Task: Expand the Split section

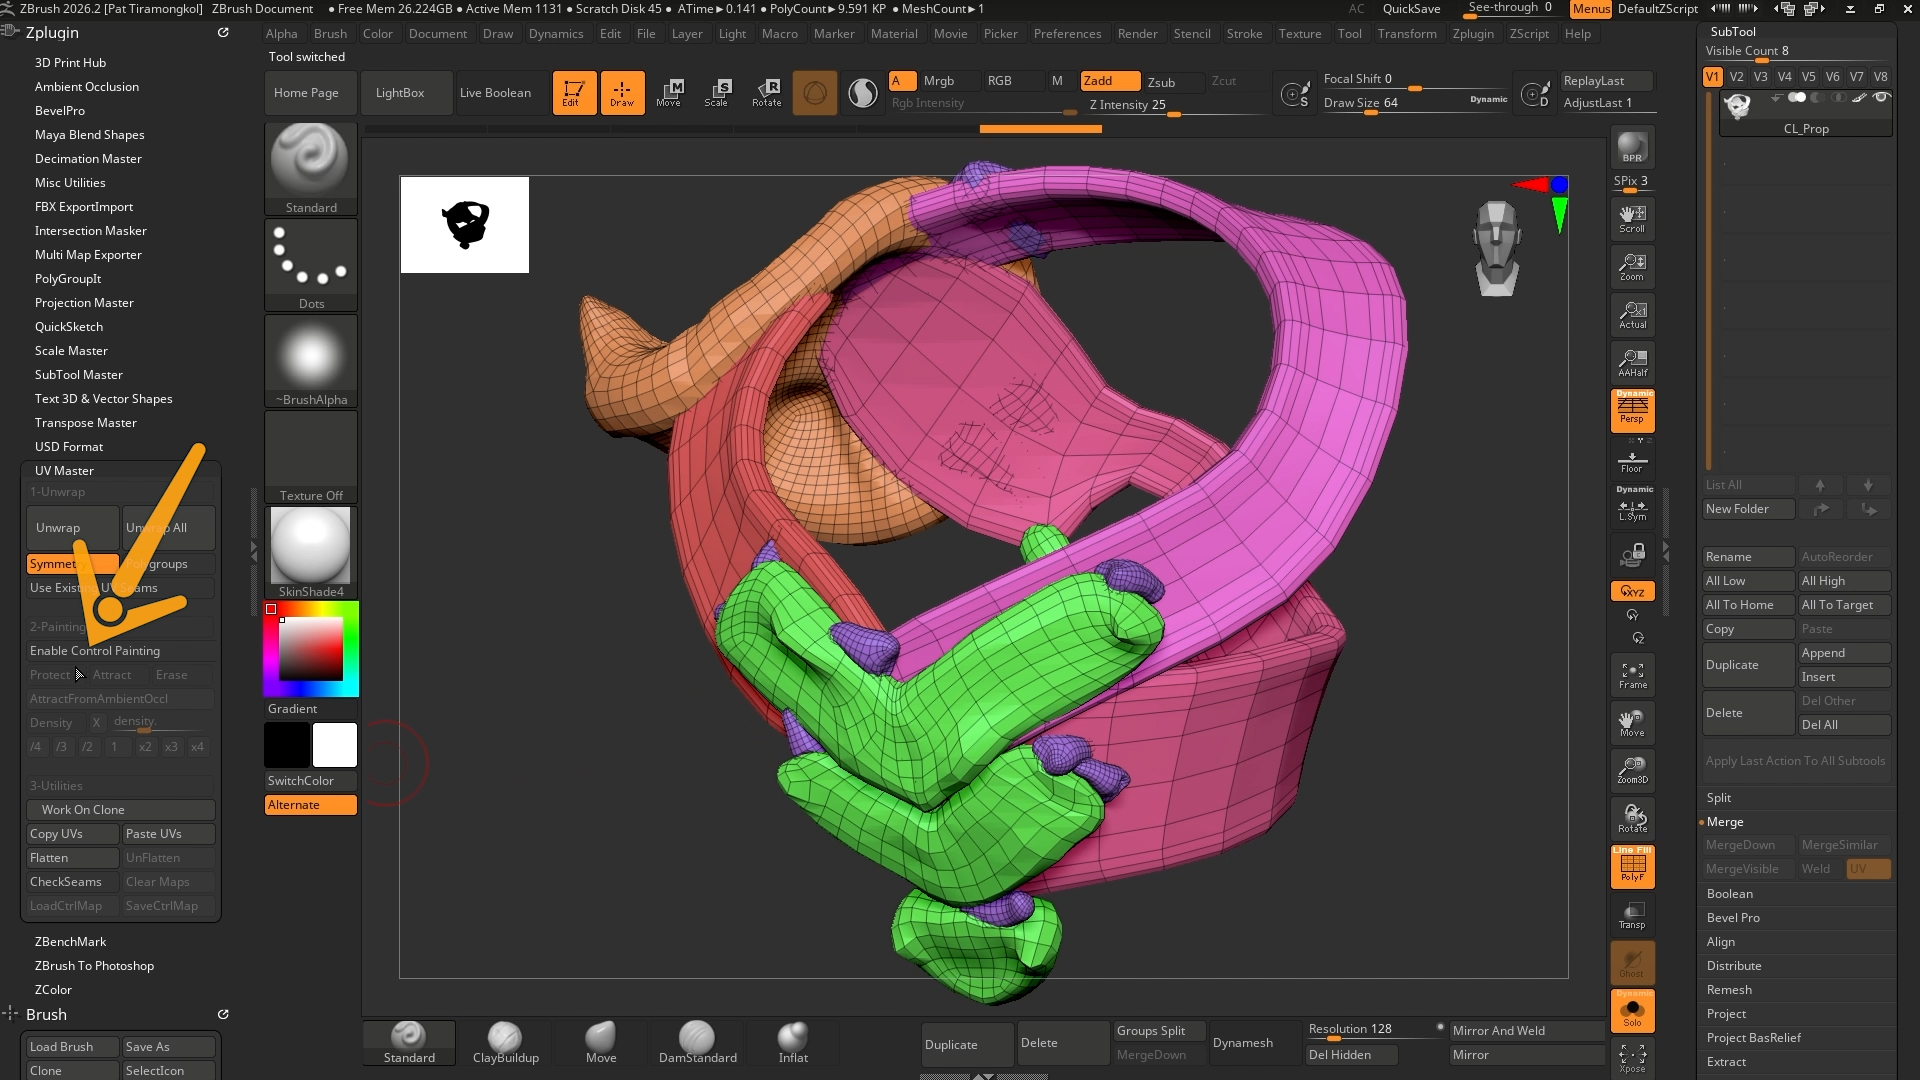Action: click(1718, 798)
